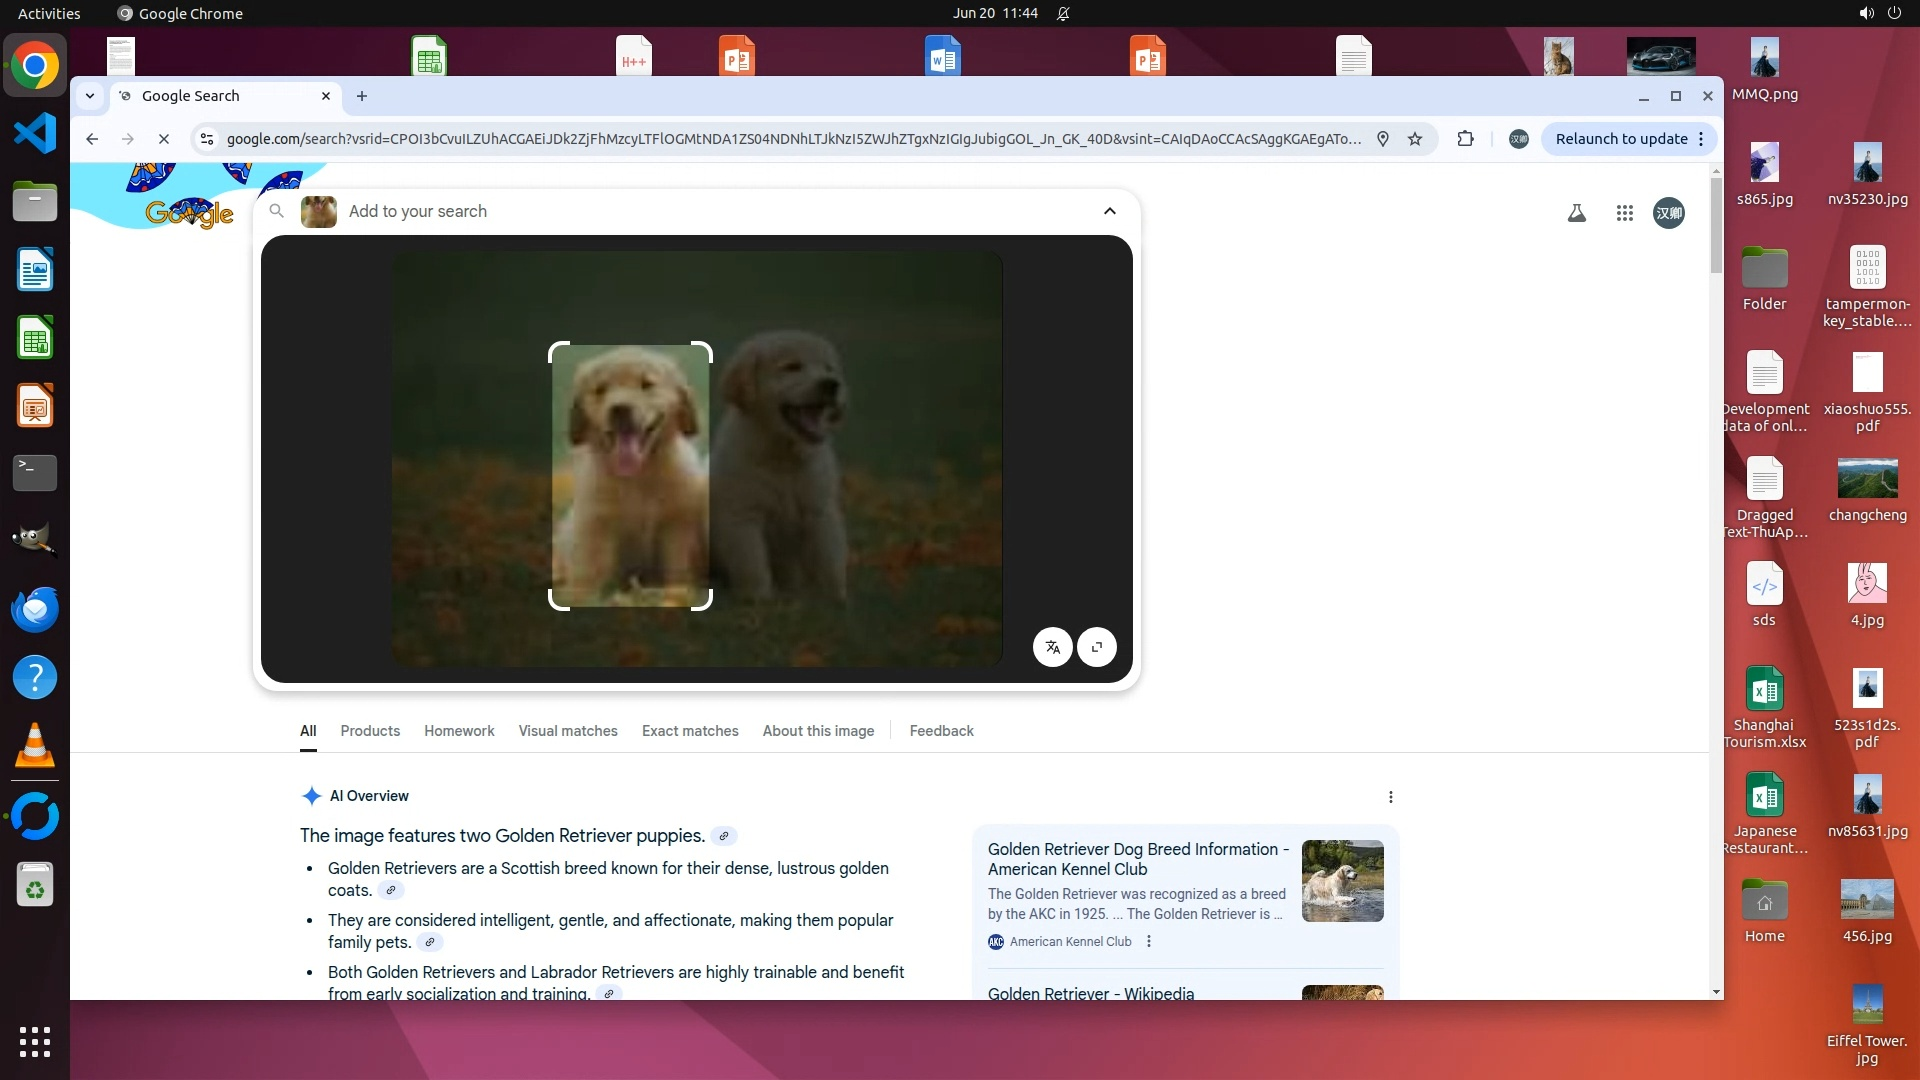Switch to the Exact matches tab
The width and height of the screenshot is (1920, 1080).
pyautogui.click(x=689, y=731)
